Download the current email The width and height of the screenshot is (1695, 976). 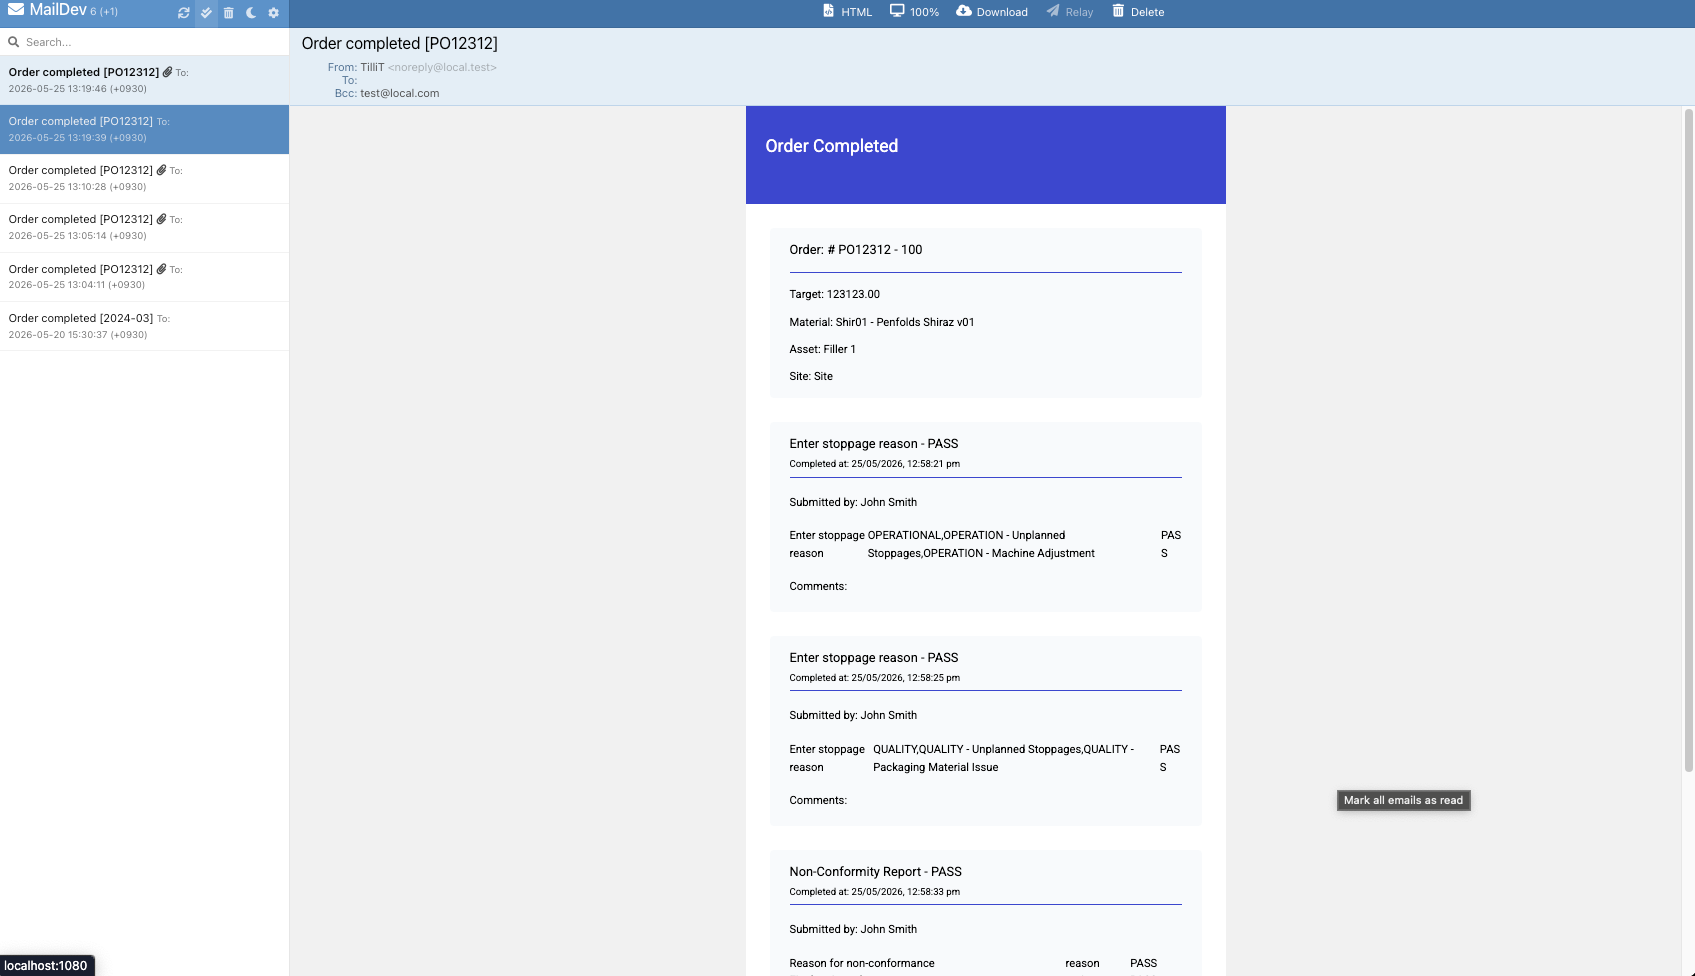(992, 12)
